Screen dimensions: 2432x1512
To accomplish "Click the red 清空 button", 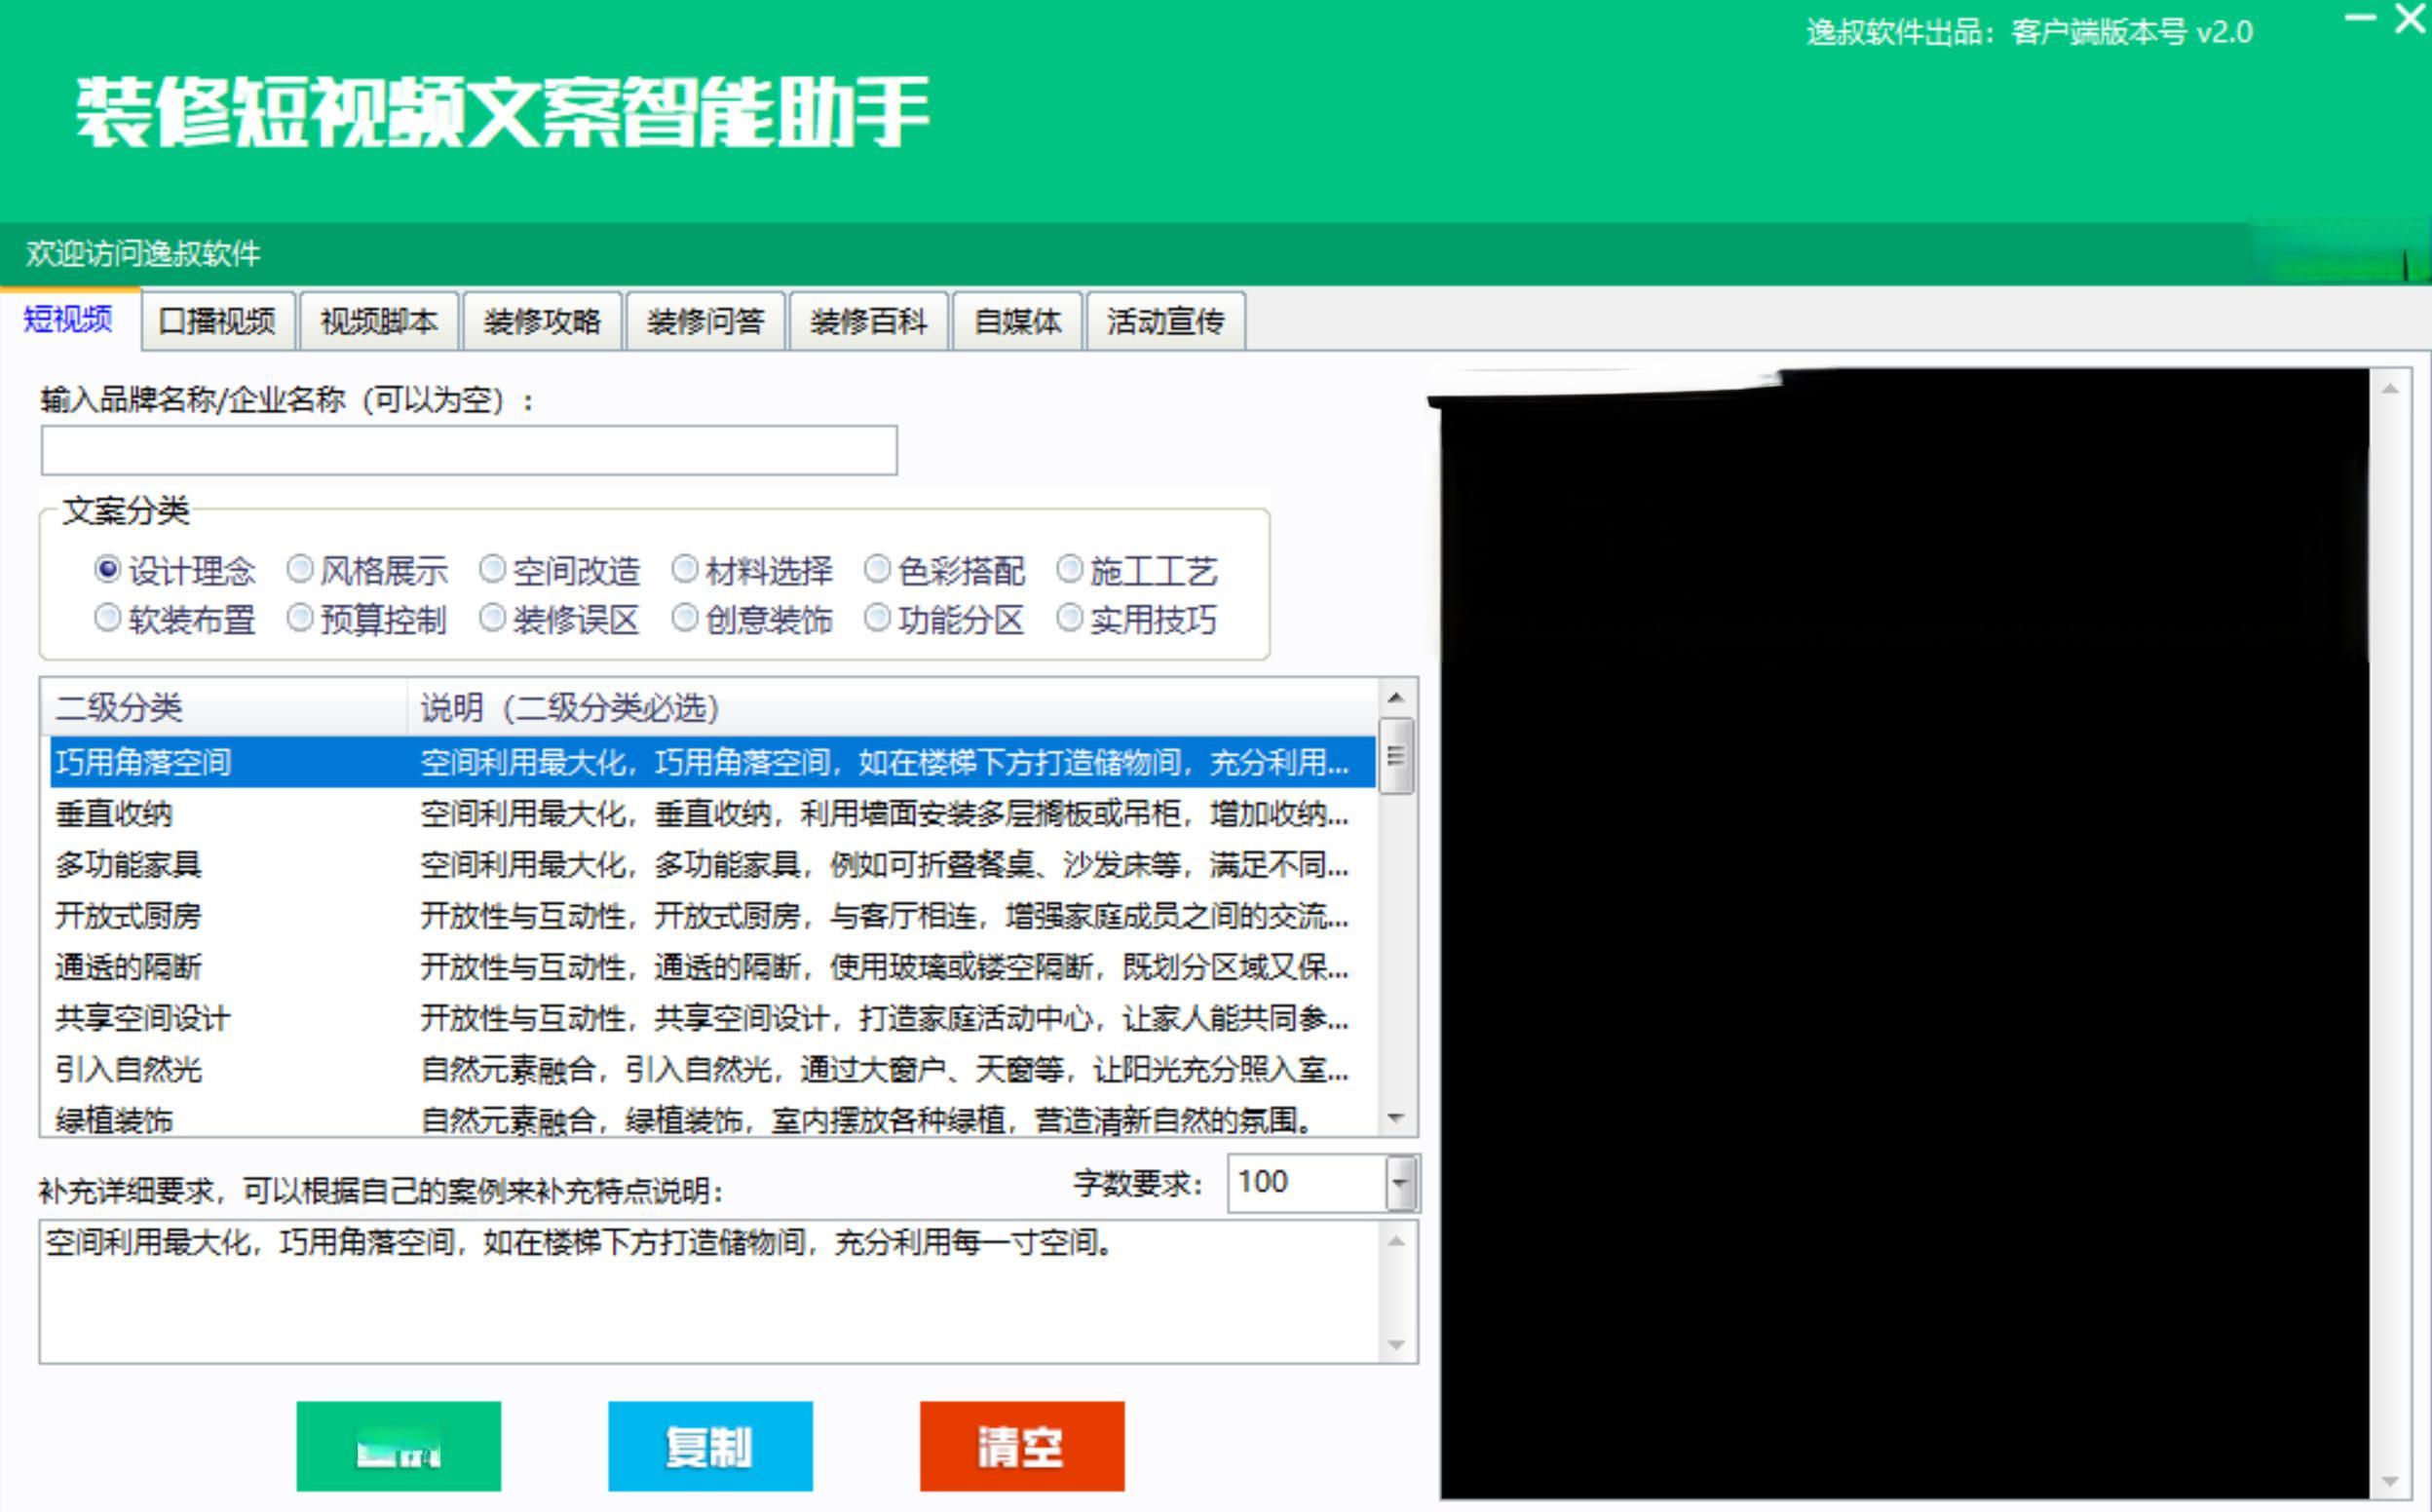I will click(1022, 1446).
